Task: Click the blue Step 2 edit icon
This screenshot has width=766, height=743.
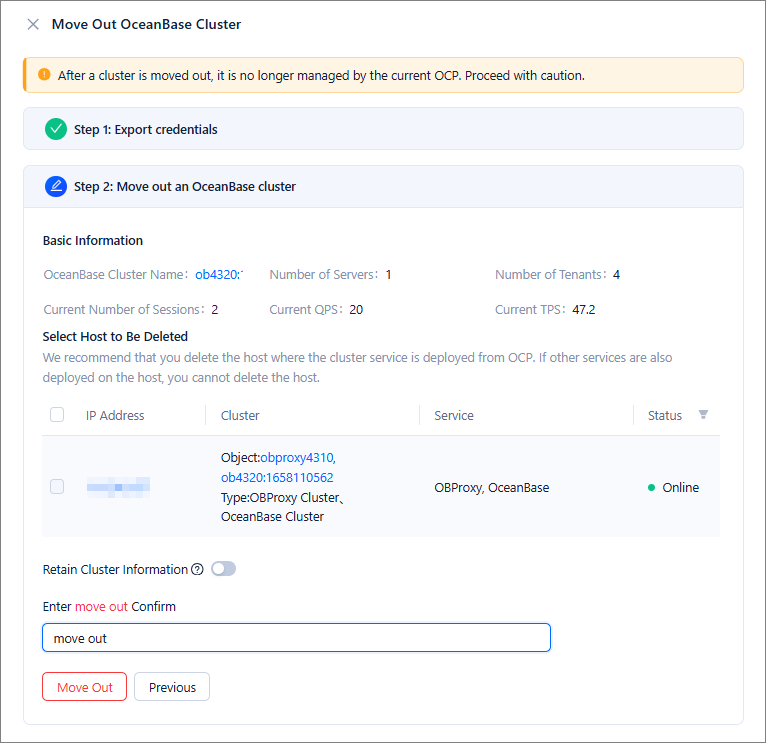Action: coord(56,186)
